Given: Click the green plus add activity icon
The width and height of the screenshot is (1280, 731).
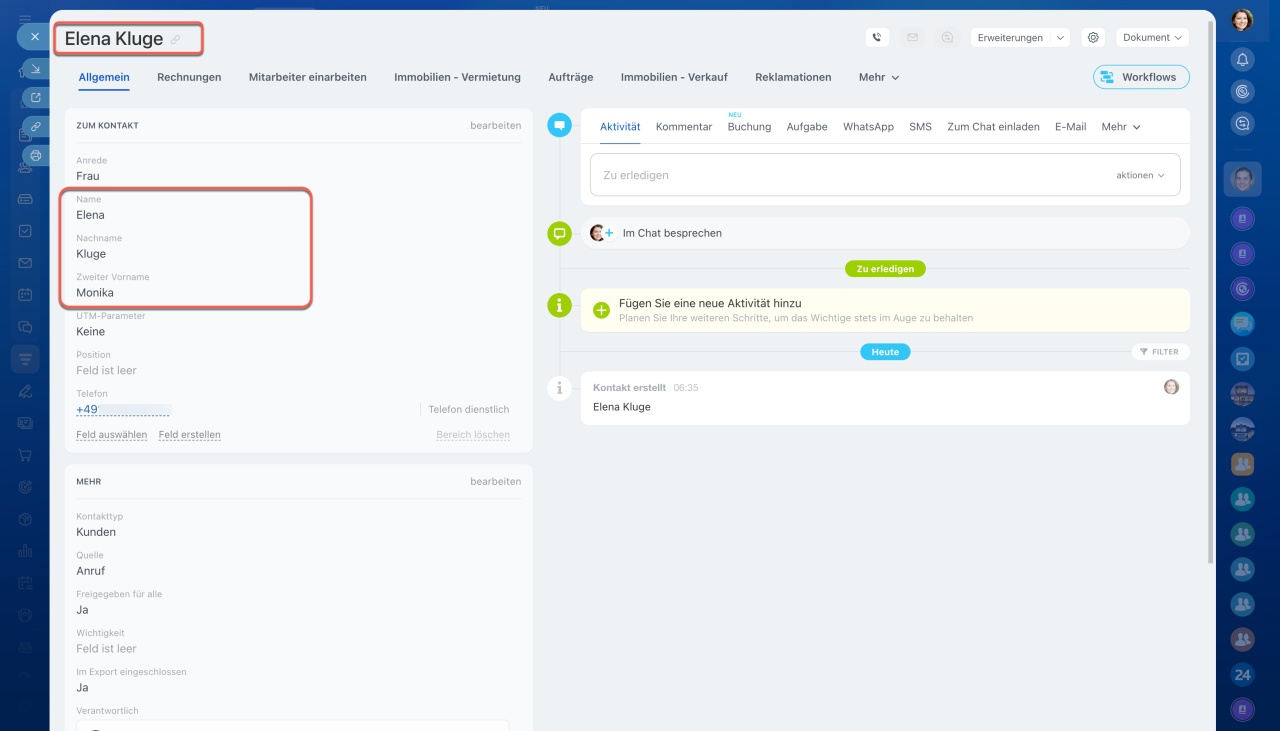Looking at the screenshot, I should pos(601,310).
